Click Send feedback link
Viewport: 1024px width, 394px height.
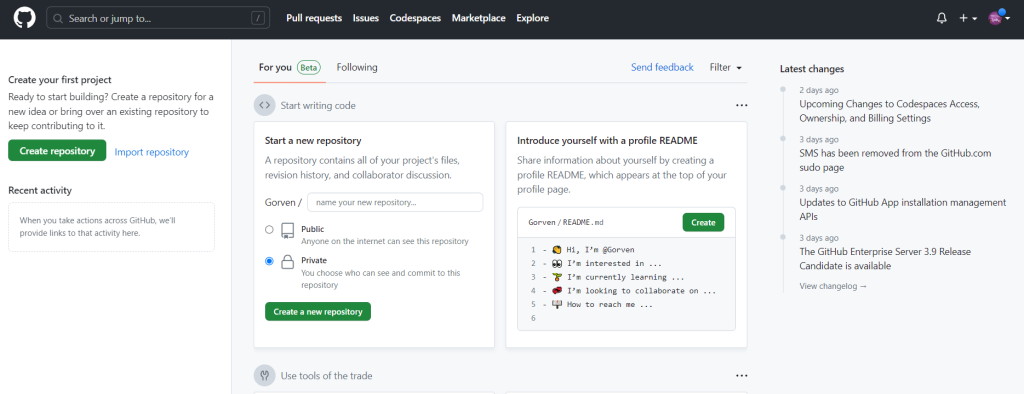(x=662, y=67)
